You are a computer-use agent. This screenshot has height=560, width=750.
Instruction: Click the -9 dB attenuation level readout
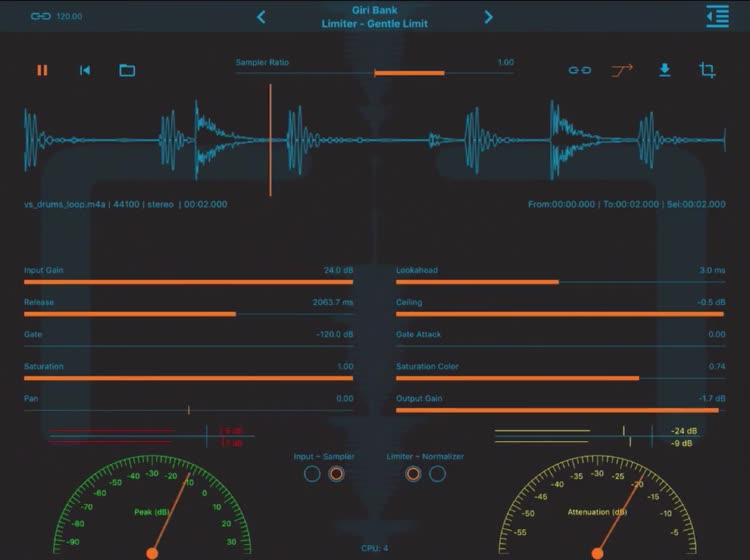681,443
